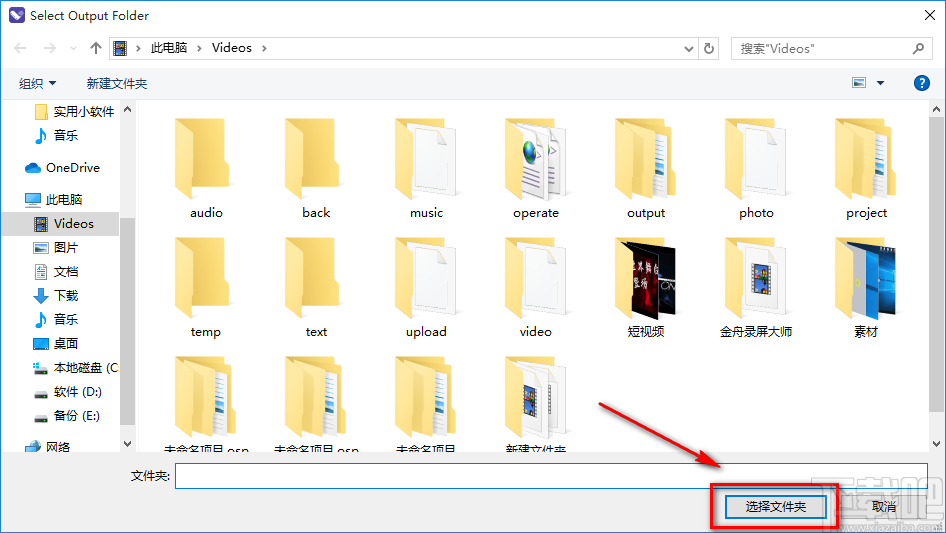Go up one folder level
946x533 pixels.
tap(95, 48)
